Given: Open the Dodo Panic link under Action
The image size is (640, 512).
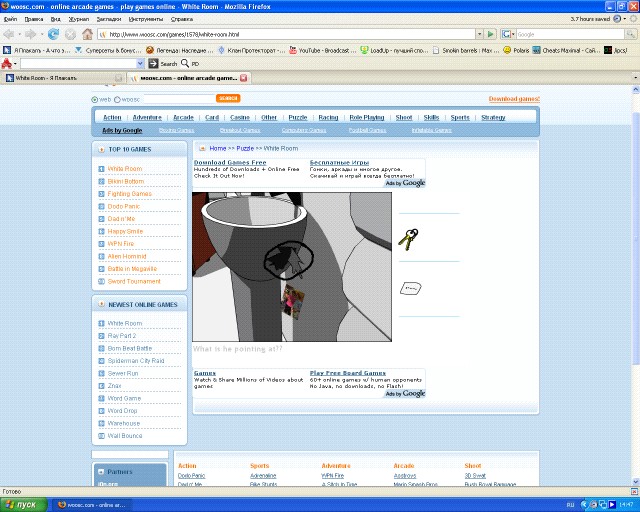Looking at the screenshot, I should [191, 476].
